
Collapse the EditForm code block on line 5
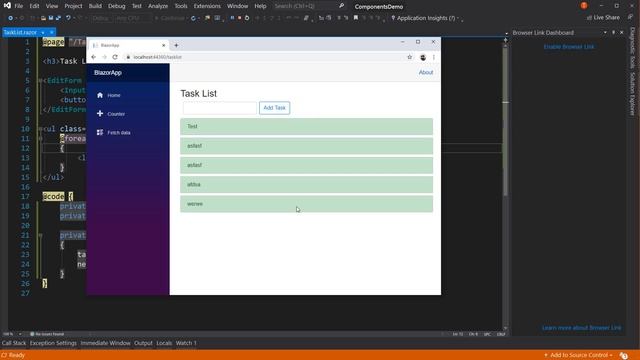click(x=40, y=80)
